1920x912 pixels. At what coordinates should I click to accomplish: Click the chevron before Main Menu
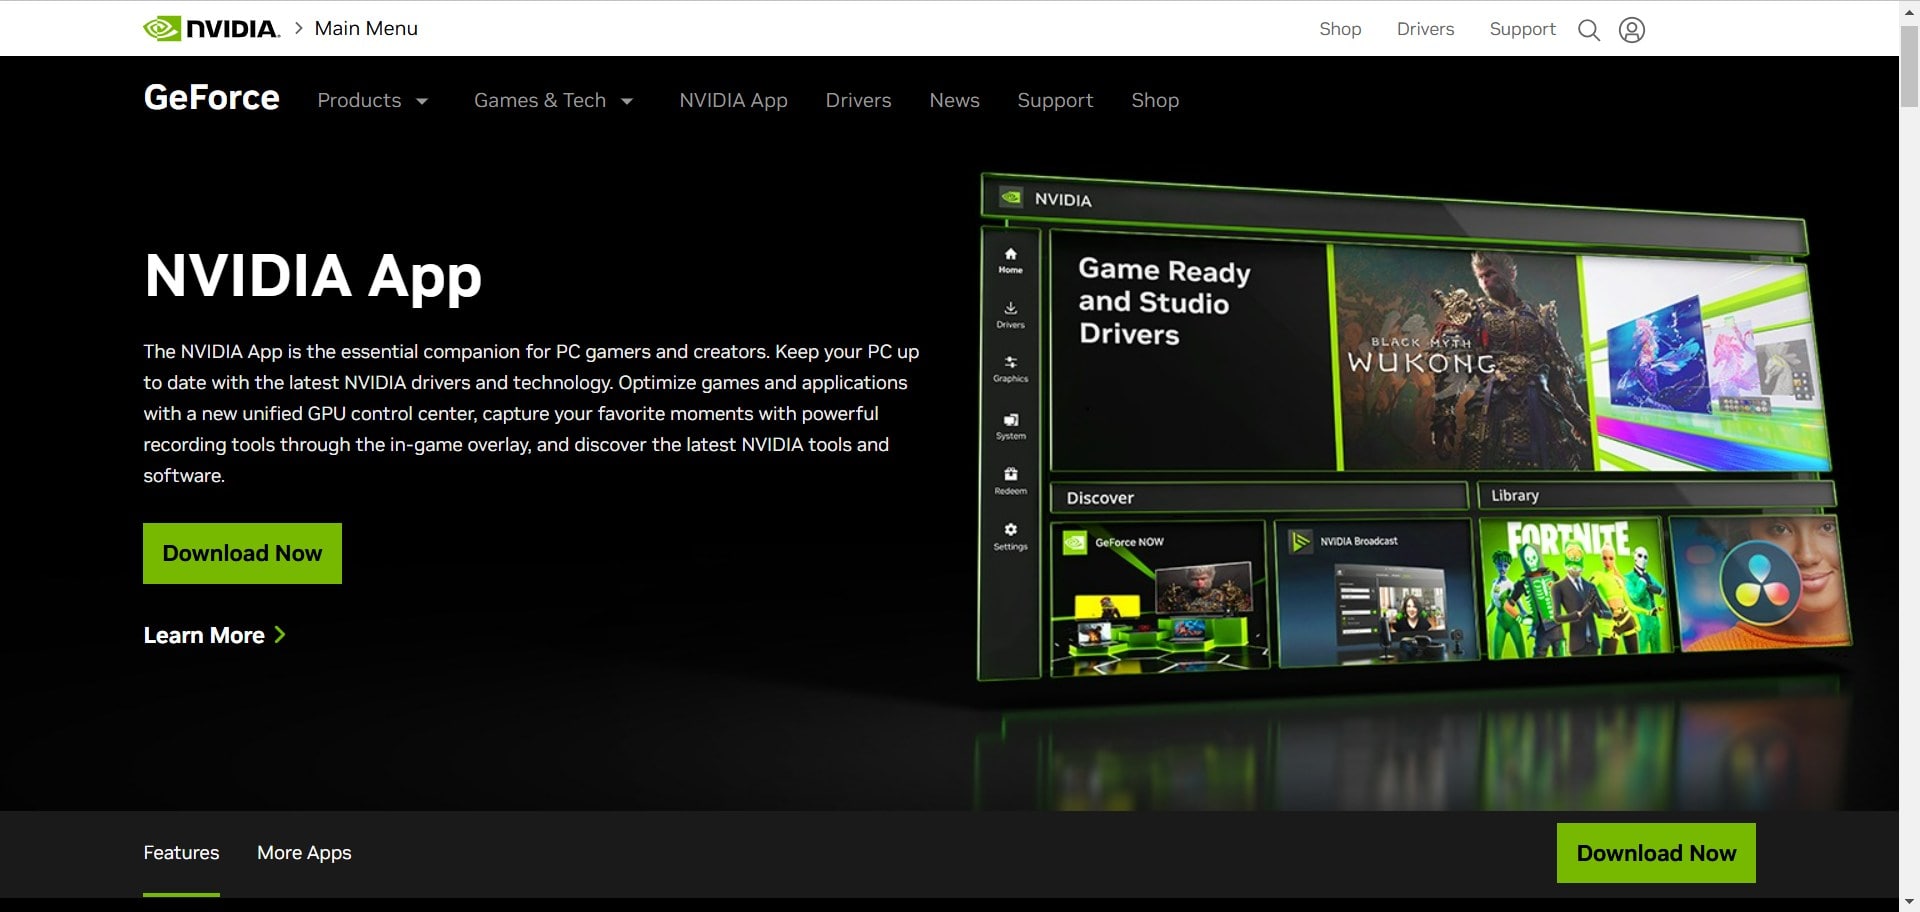(x=298, y=28)
